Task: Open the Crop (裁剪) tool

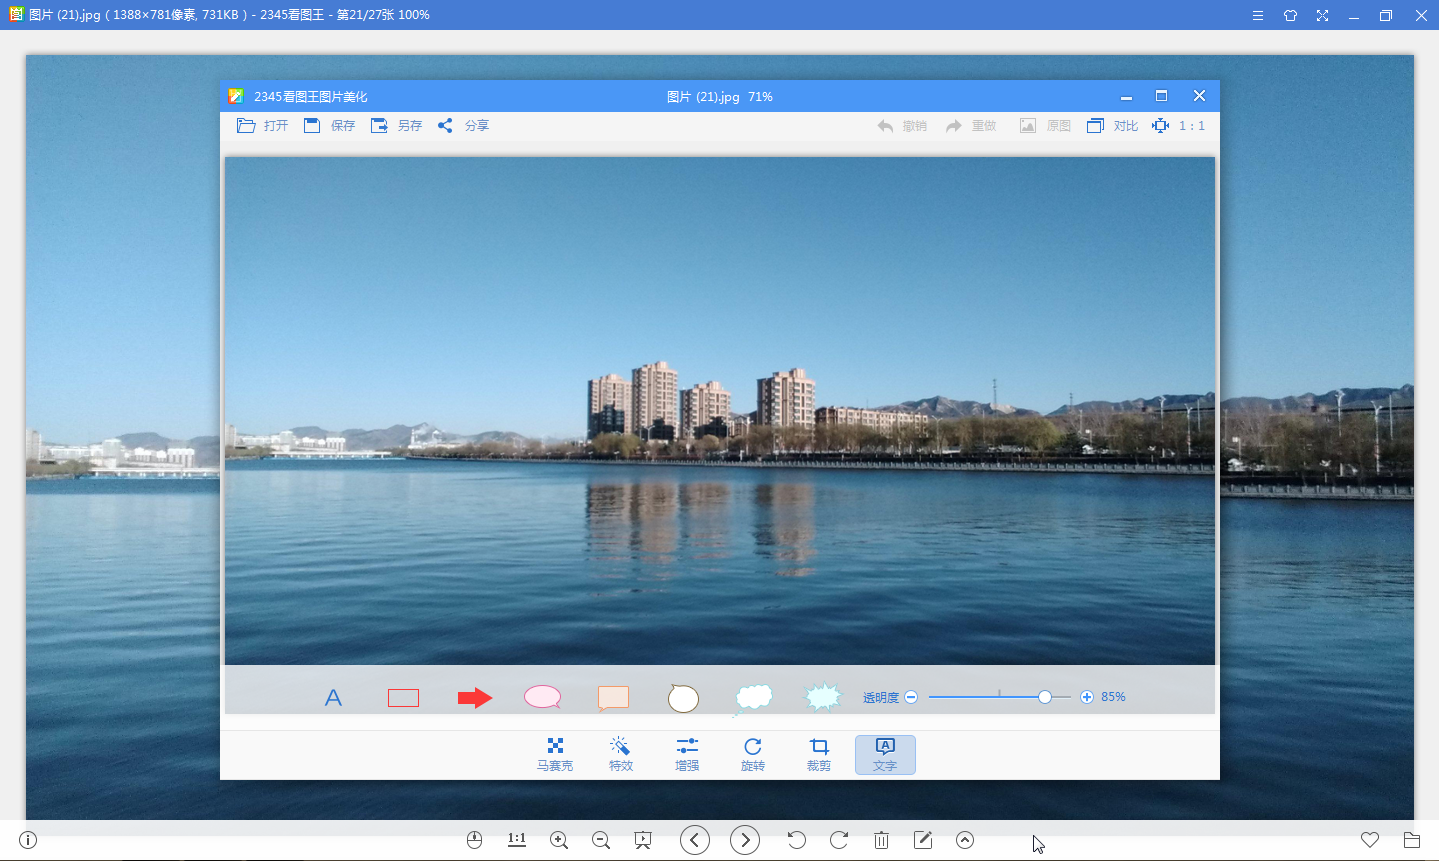Action: coord(819,755)
